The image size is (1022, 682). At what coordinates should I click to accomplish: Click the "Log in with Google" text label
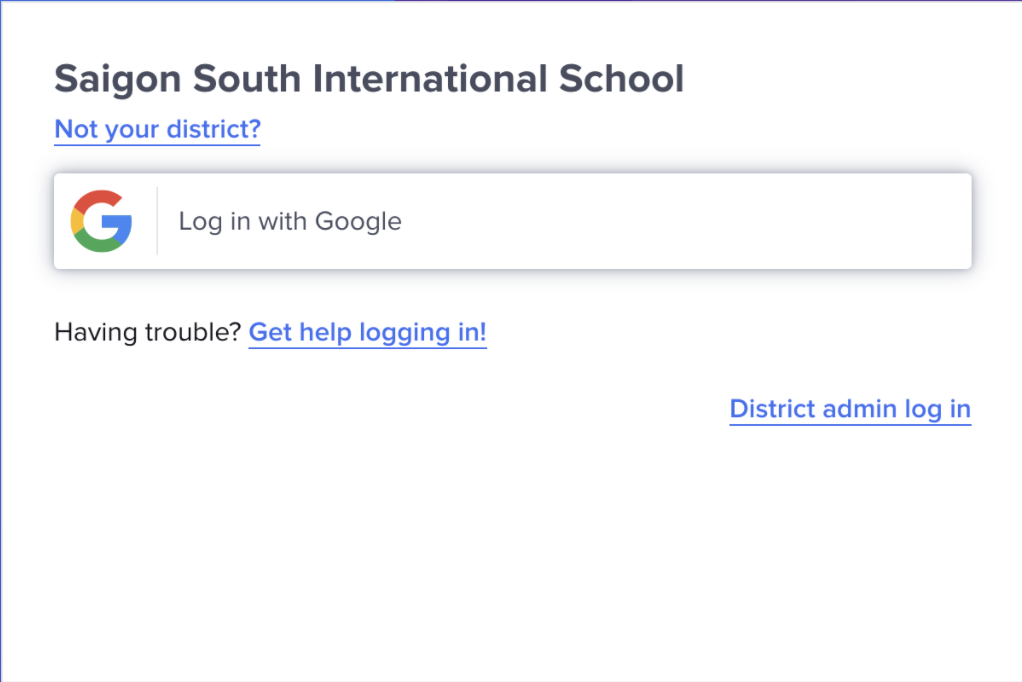click(290, 221)
